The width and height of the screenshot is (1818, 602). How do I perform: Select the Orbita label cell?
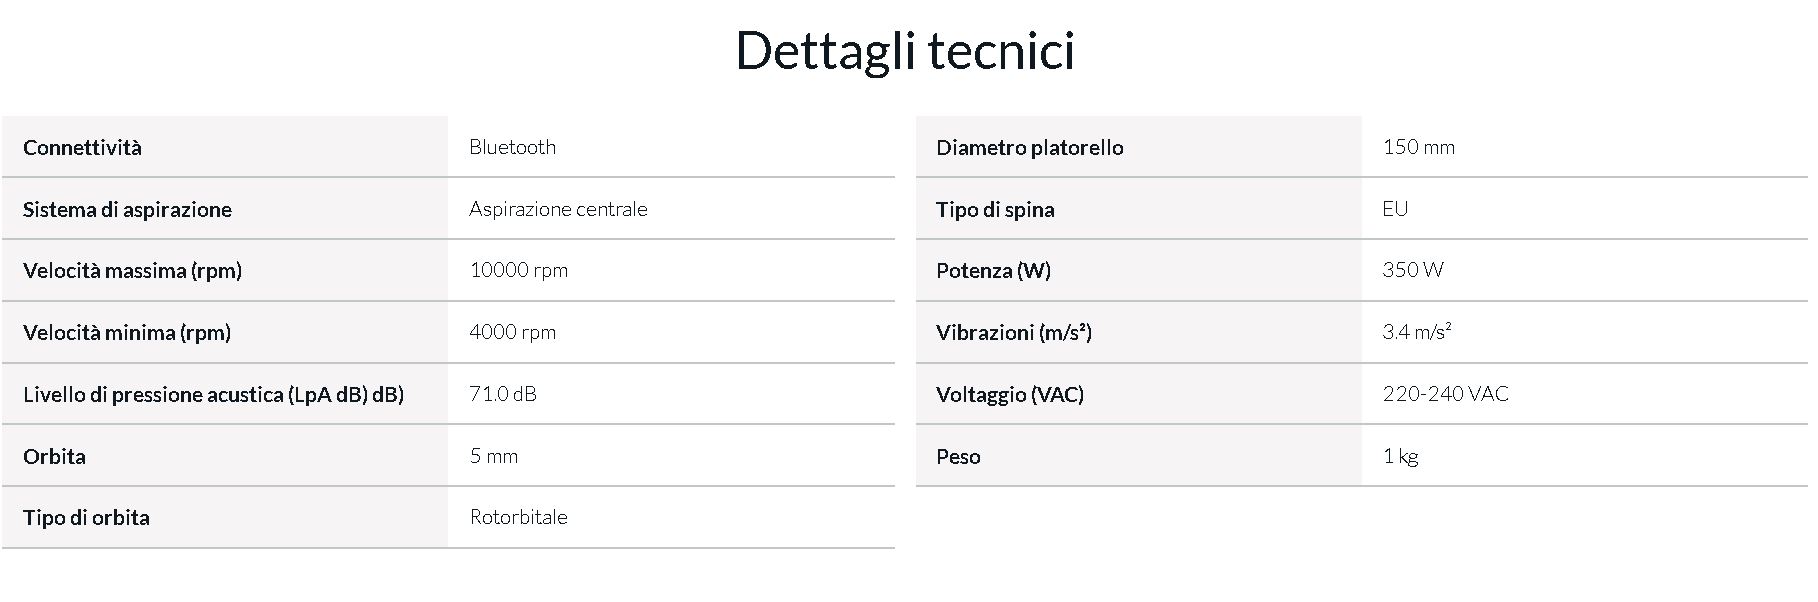pos(225,456)
